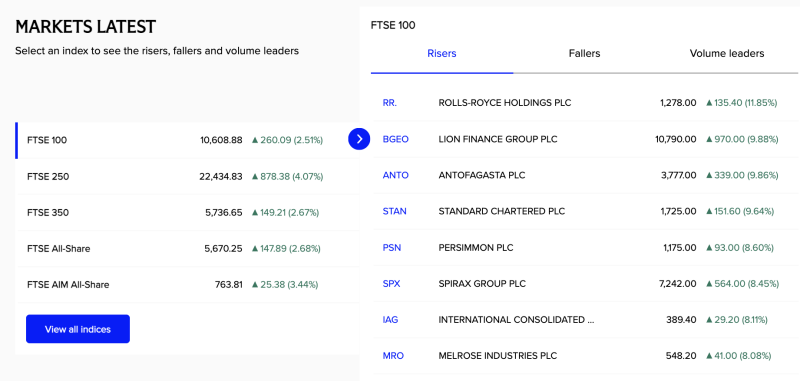The height and width of the screenshot is (381, 800).
Task: Click STANDARD CHARTERED PLC company name
Action: [502, 211]
